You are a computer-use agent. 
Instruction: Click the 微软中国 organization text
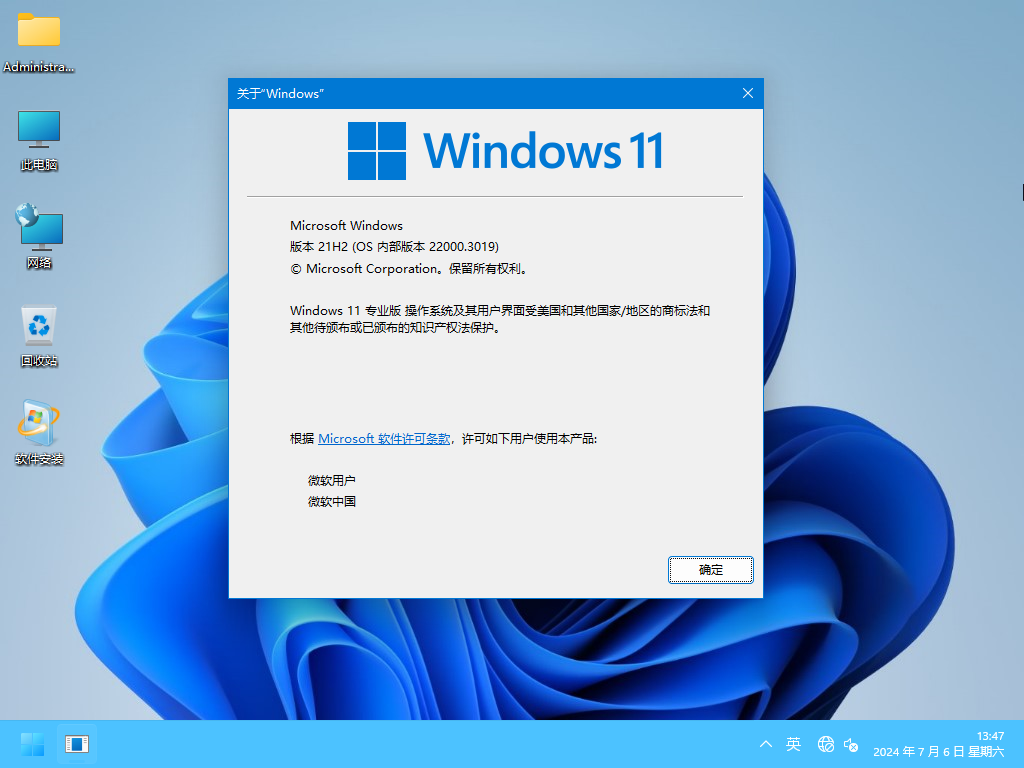[332, 502]
